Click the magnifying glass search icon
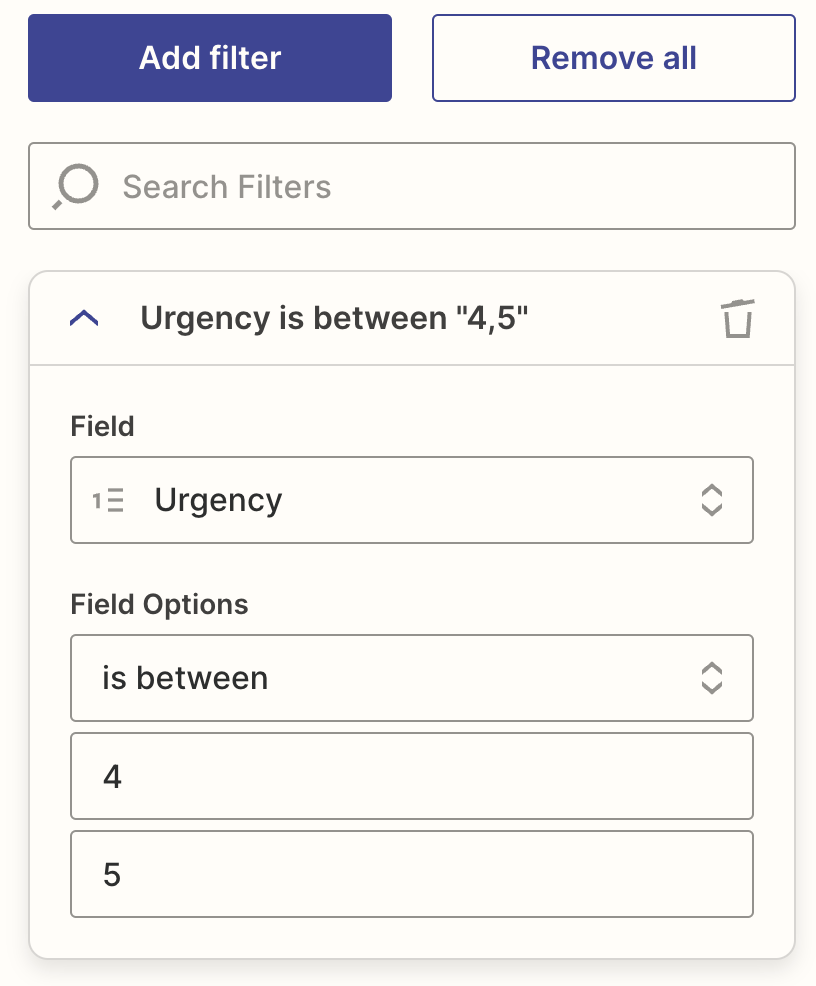Screen dimensions: 816x986 click(x=76, y=187)
